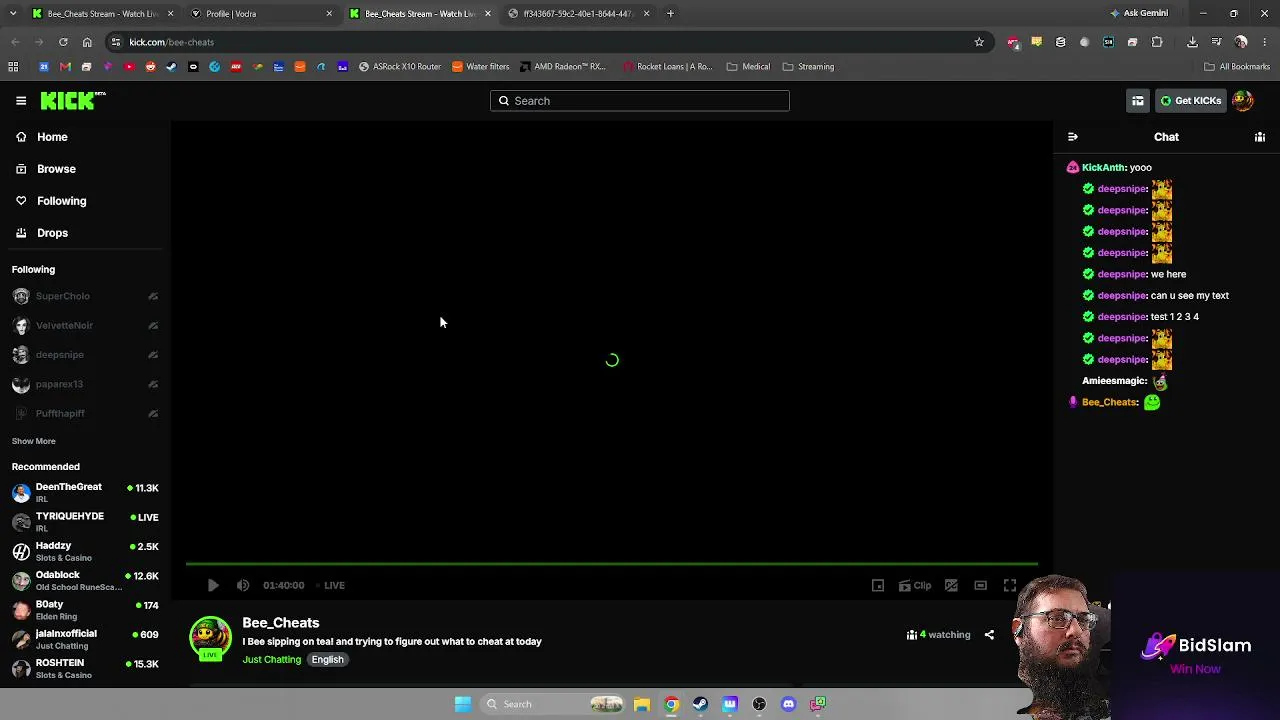Open ROSHTEIN recommended stream
Screen dimensions: 1280x720
(85, 668)
